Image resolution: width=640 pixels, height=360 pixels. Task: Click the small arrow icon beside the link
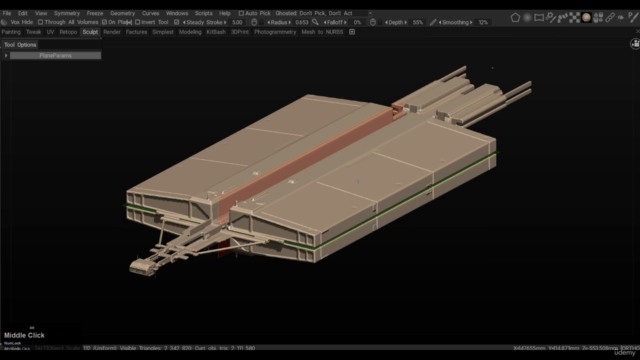coord(621,18)
